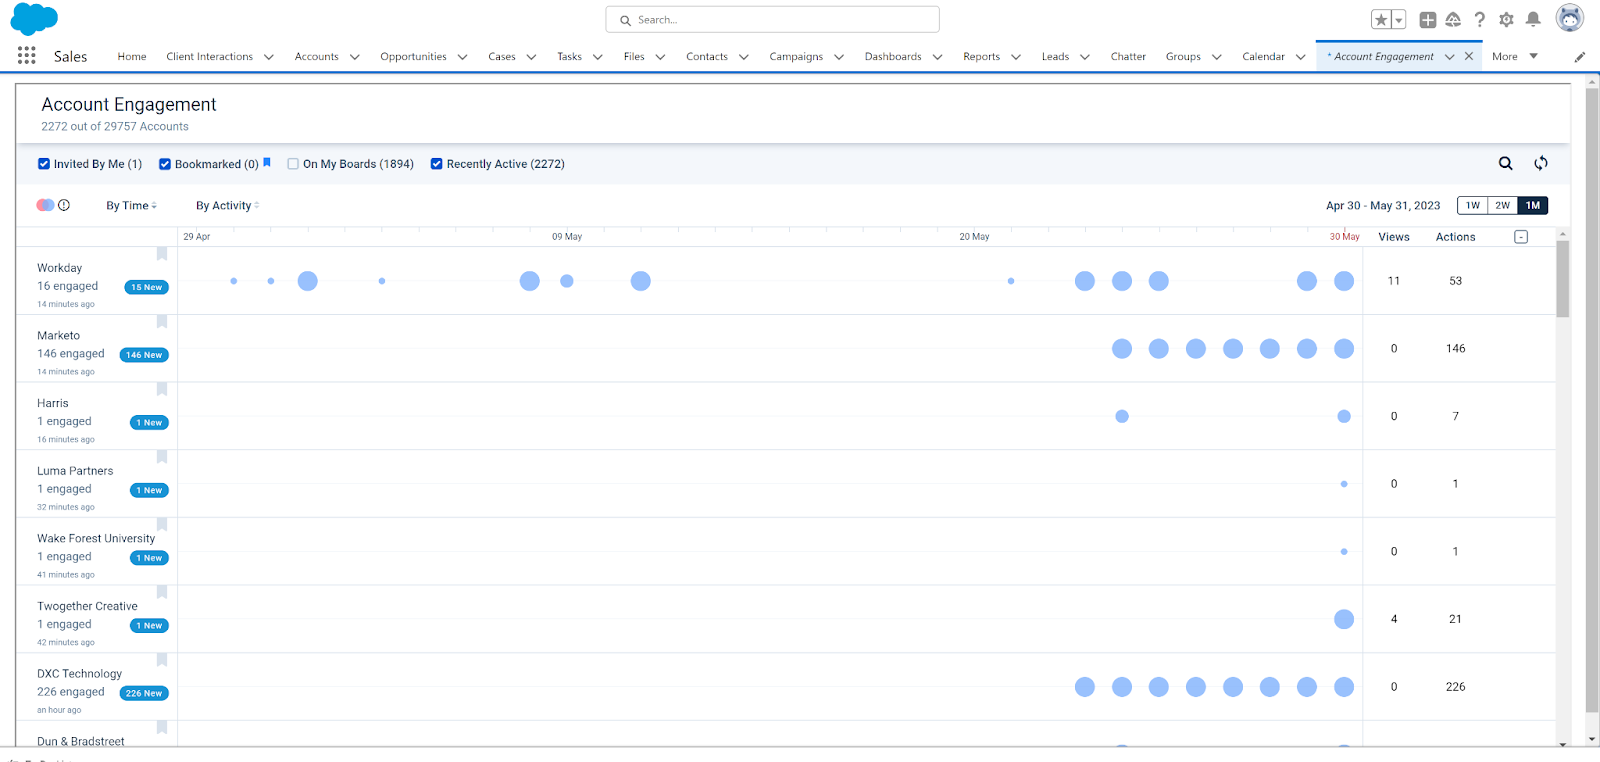Uncheck Bookmarked filter
This screenshot has width=1600, height=762.
pyautogui.click(x=165, y=164)
